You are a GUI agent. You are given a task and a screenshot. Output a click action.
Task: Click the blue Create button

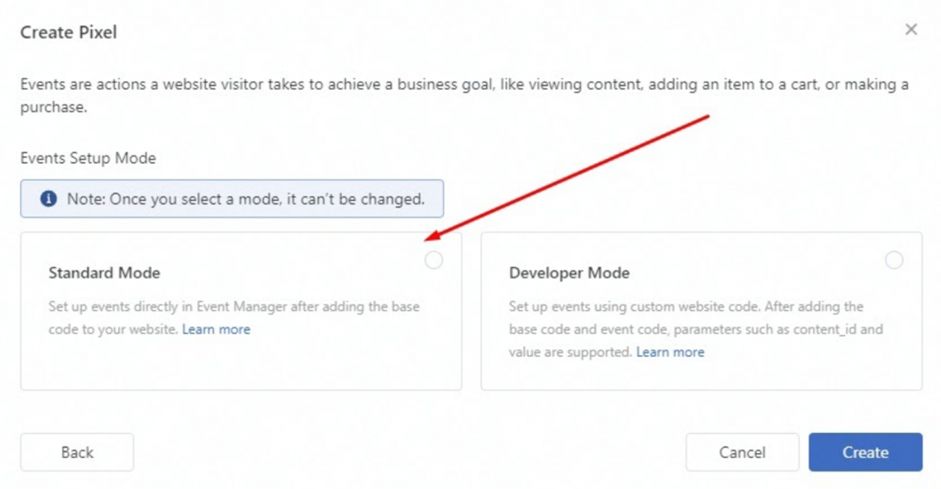(864, 452)
